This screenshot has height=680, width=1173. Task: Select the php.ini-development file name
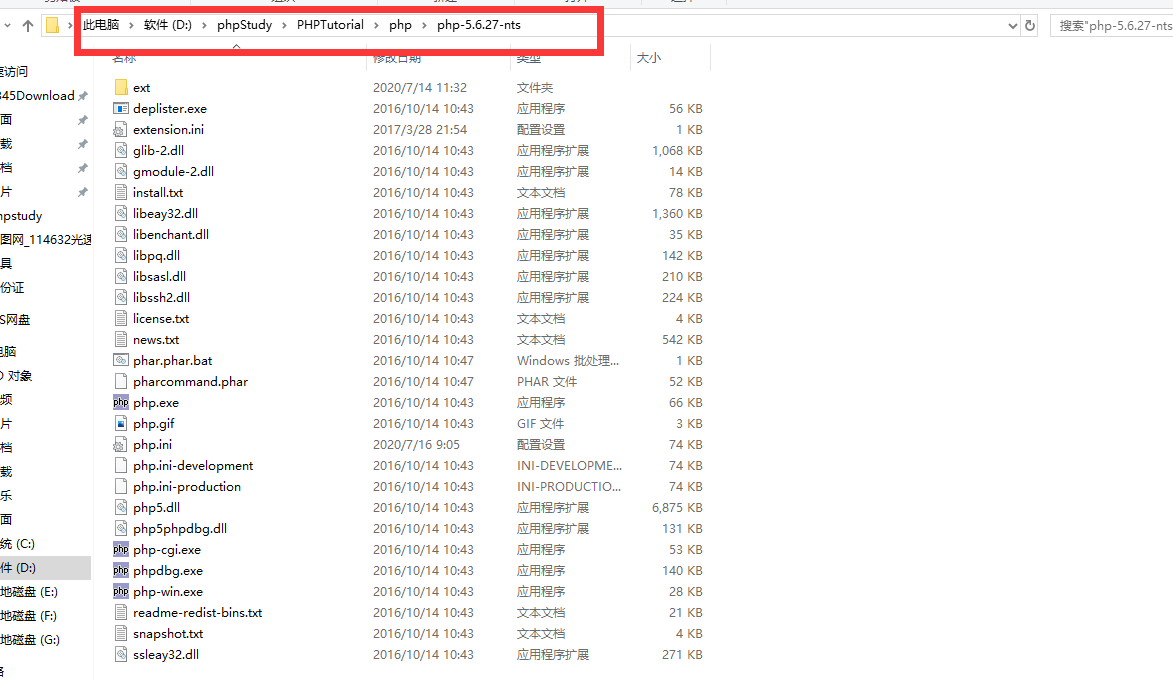pyautogui.click(x=193, y=465)
